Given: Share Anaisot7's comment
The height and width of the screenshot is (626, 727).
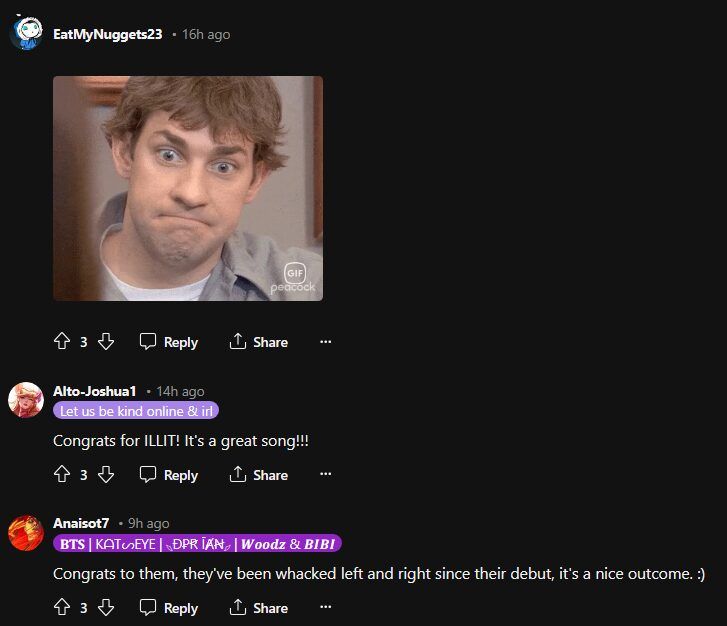Looking at the screenshot, I should [x=259, y=608].
